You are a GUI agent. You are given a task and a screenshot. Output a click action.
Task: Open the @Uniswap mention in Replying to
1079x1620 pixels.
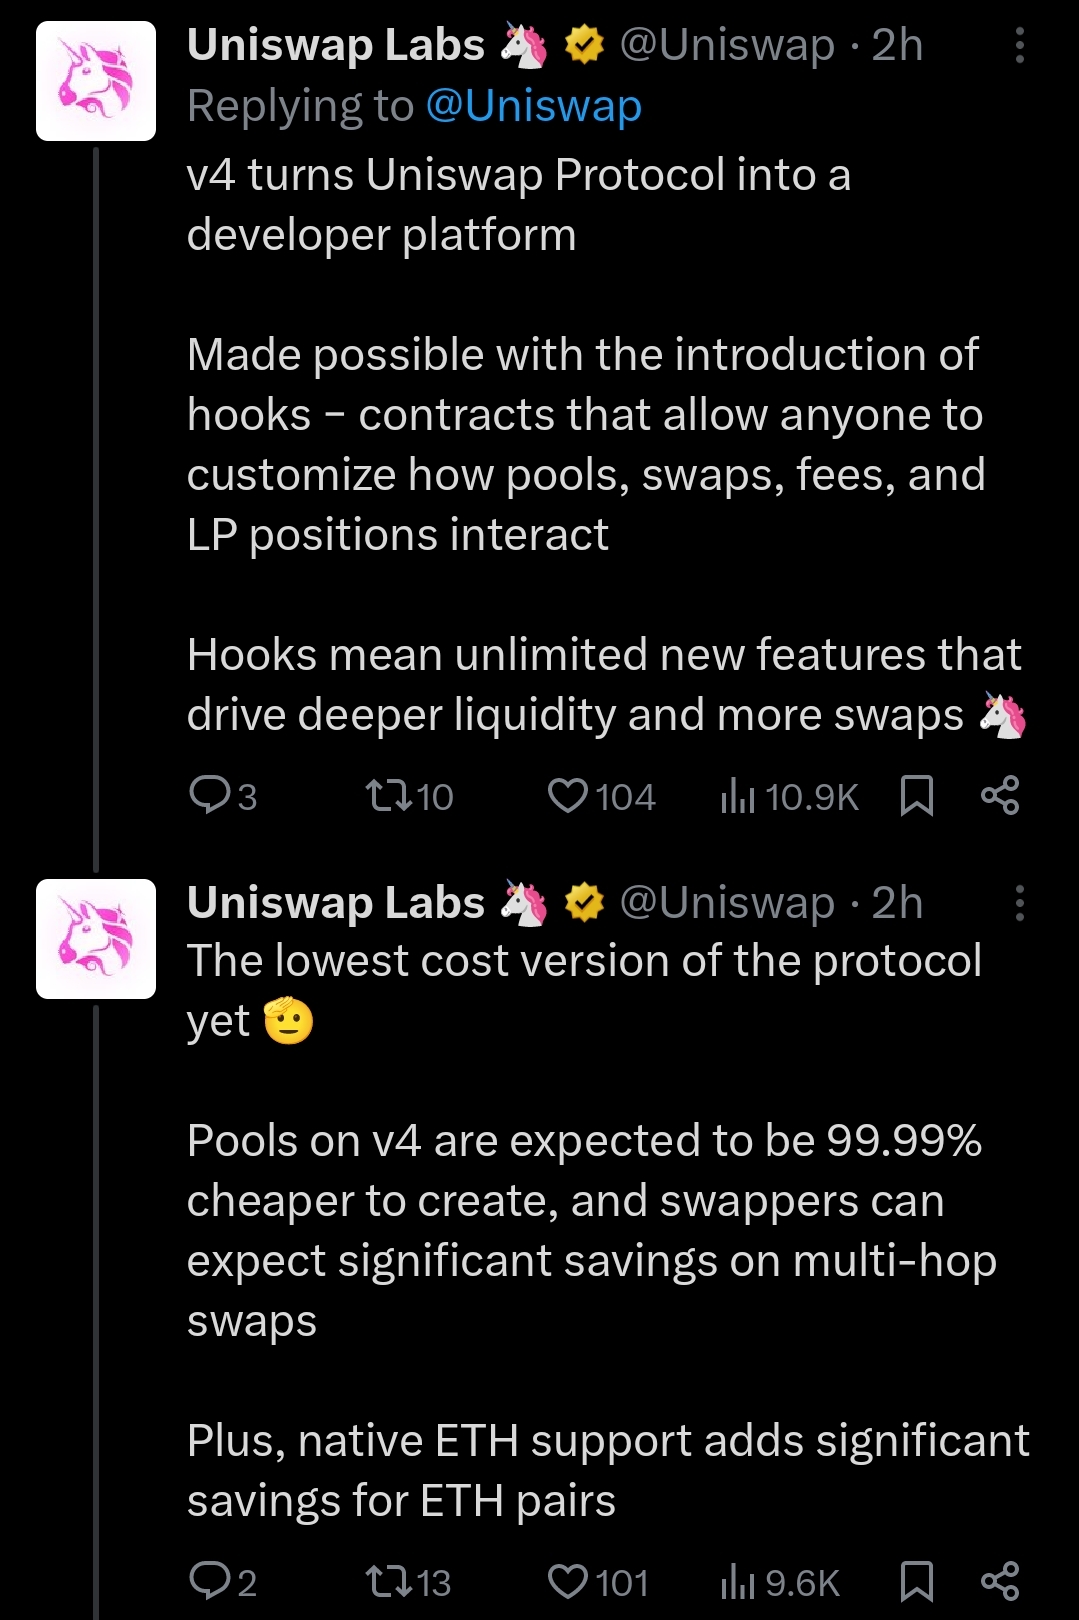coord(533,106)
